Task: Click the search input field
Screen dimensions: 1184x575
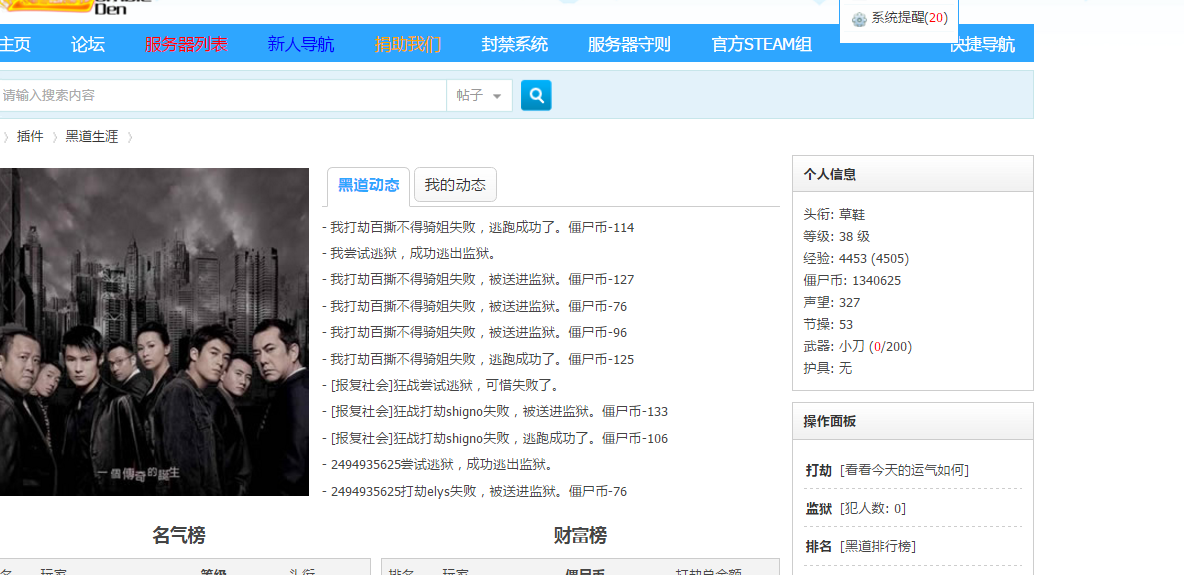Action: [222, 95]
